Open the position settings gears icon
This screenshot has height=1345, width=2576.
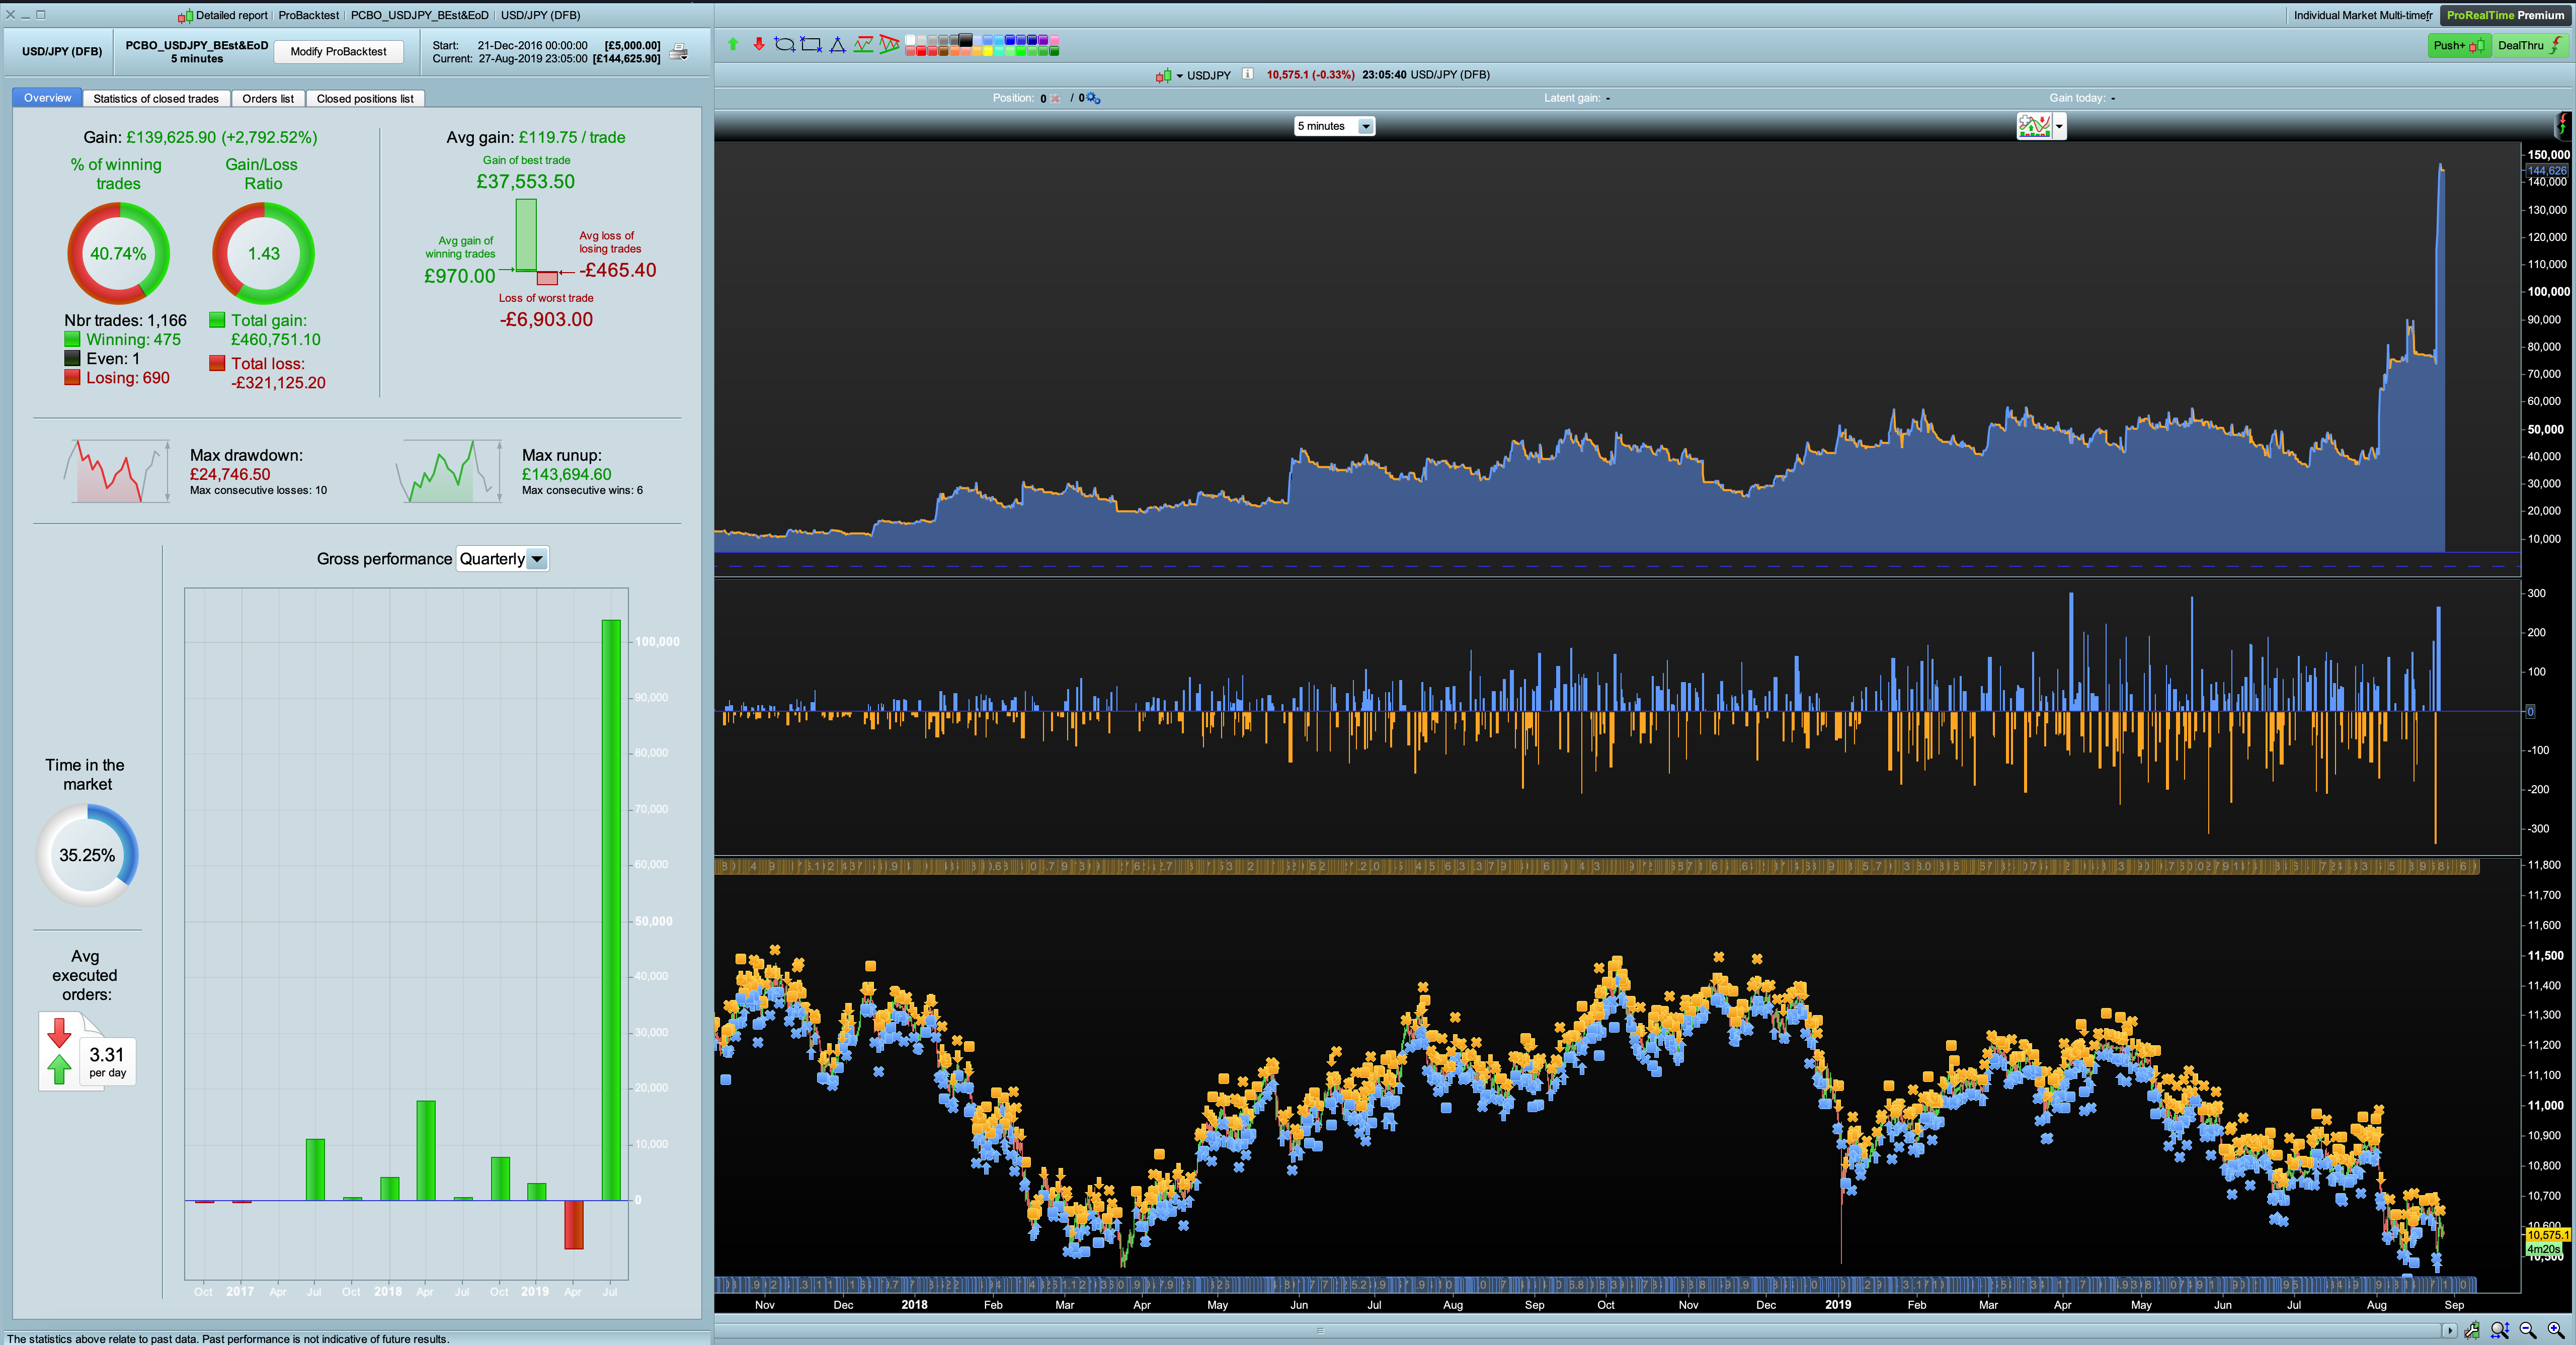1094,98
